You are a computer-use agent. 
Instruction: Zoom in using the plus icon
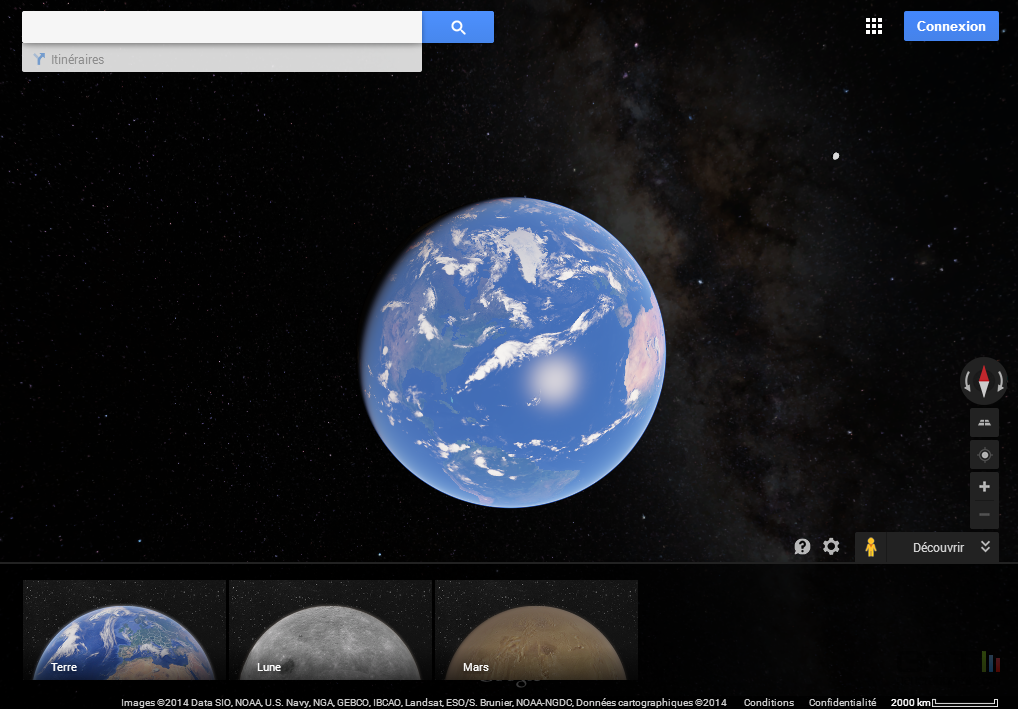tap(984, 486)
